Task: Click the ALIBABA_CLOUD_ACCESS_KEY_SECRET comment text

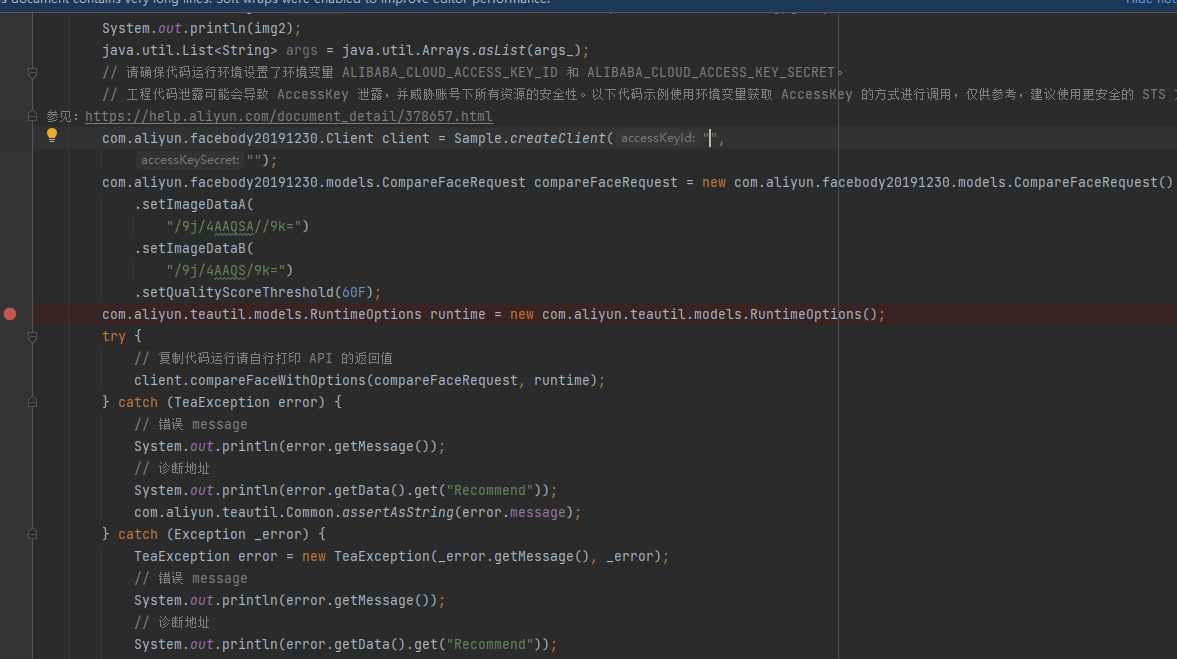Action: pos(710,73)
